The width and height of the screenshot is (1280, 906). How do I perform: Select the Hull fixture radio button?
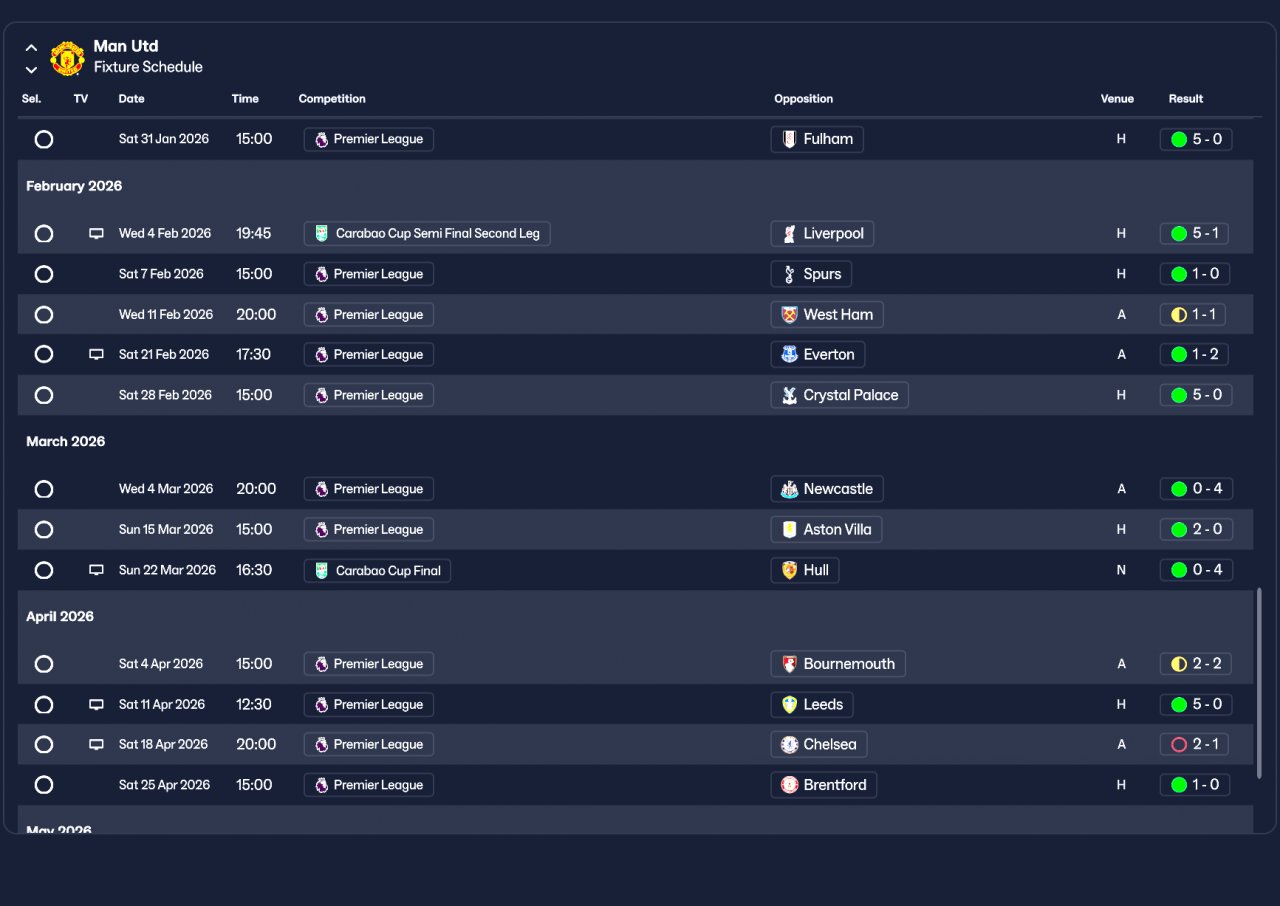tap(44, 570)
